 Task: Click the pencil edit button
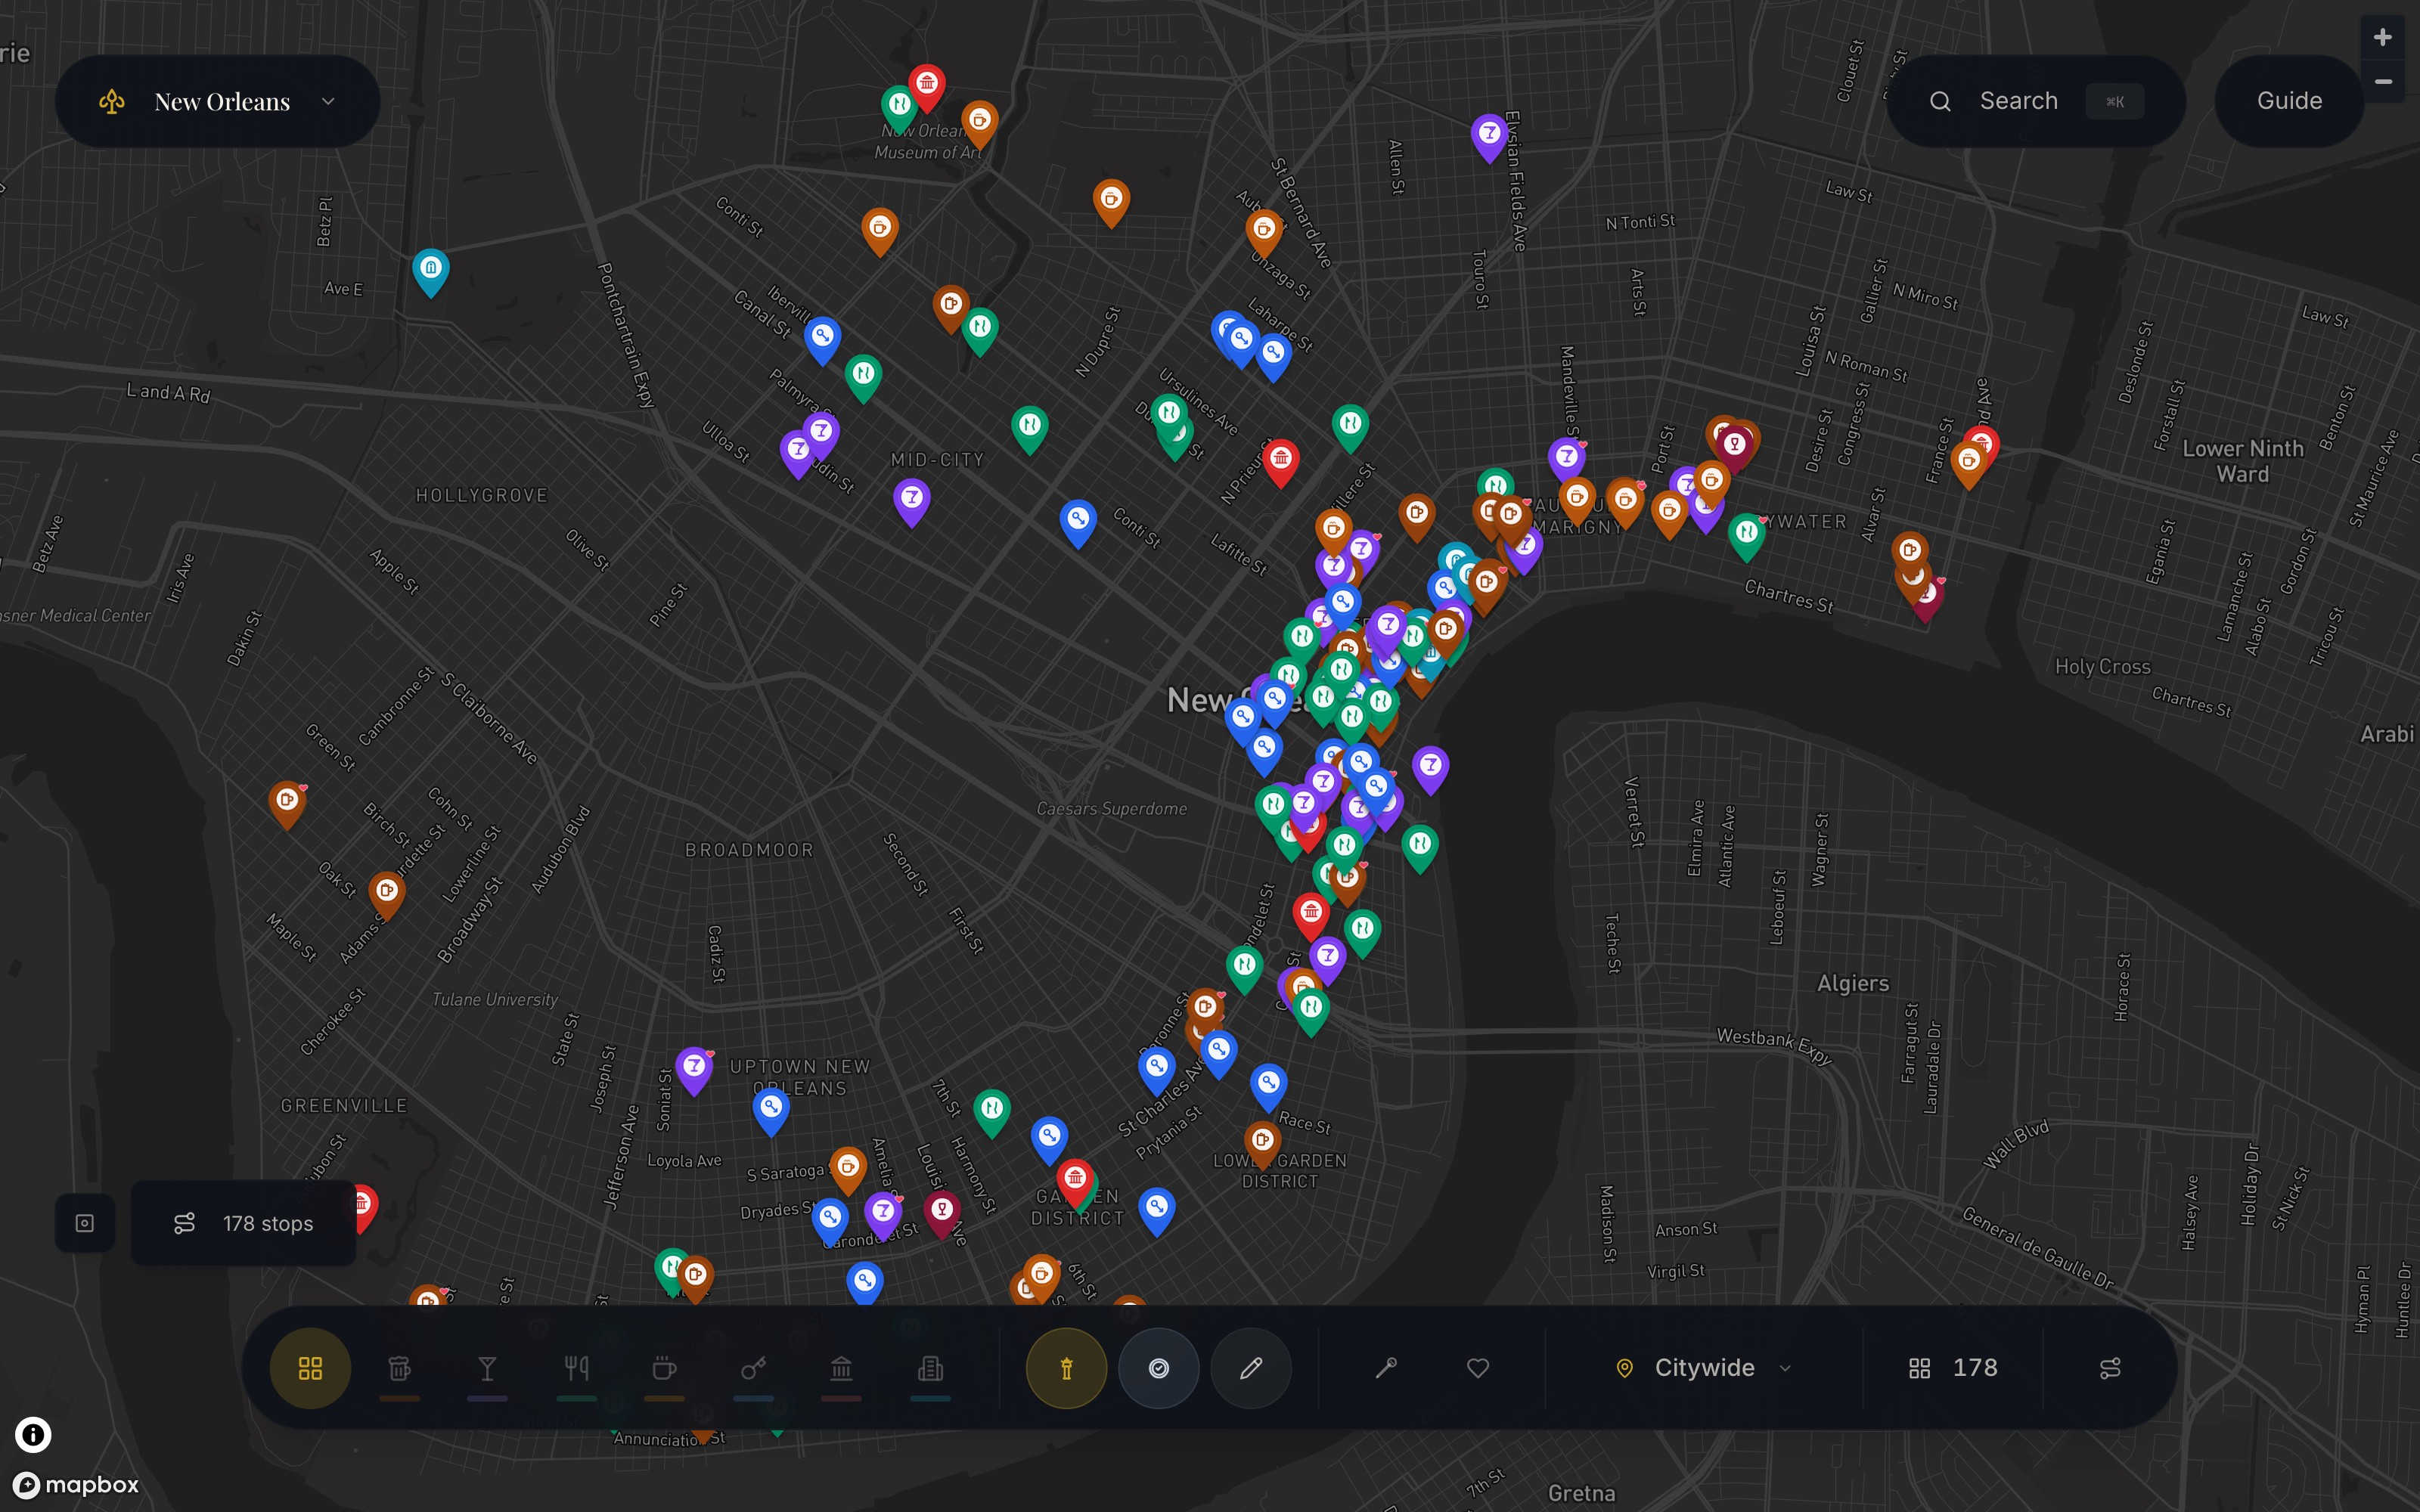click(1250, 1368)
